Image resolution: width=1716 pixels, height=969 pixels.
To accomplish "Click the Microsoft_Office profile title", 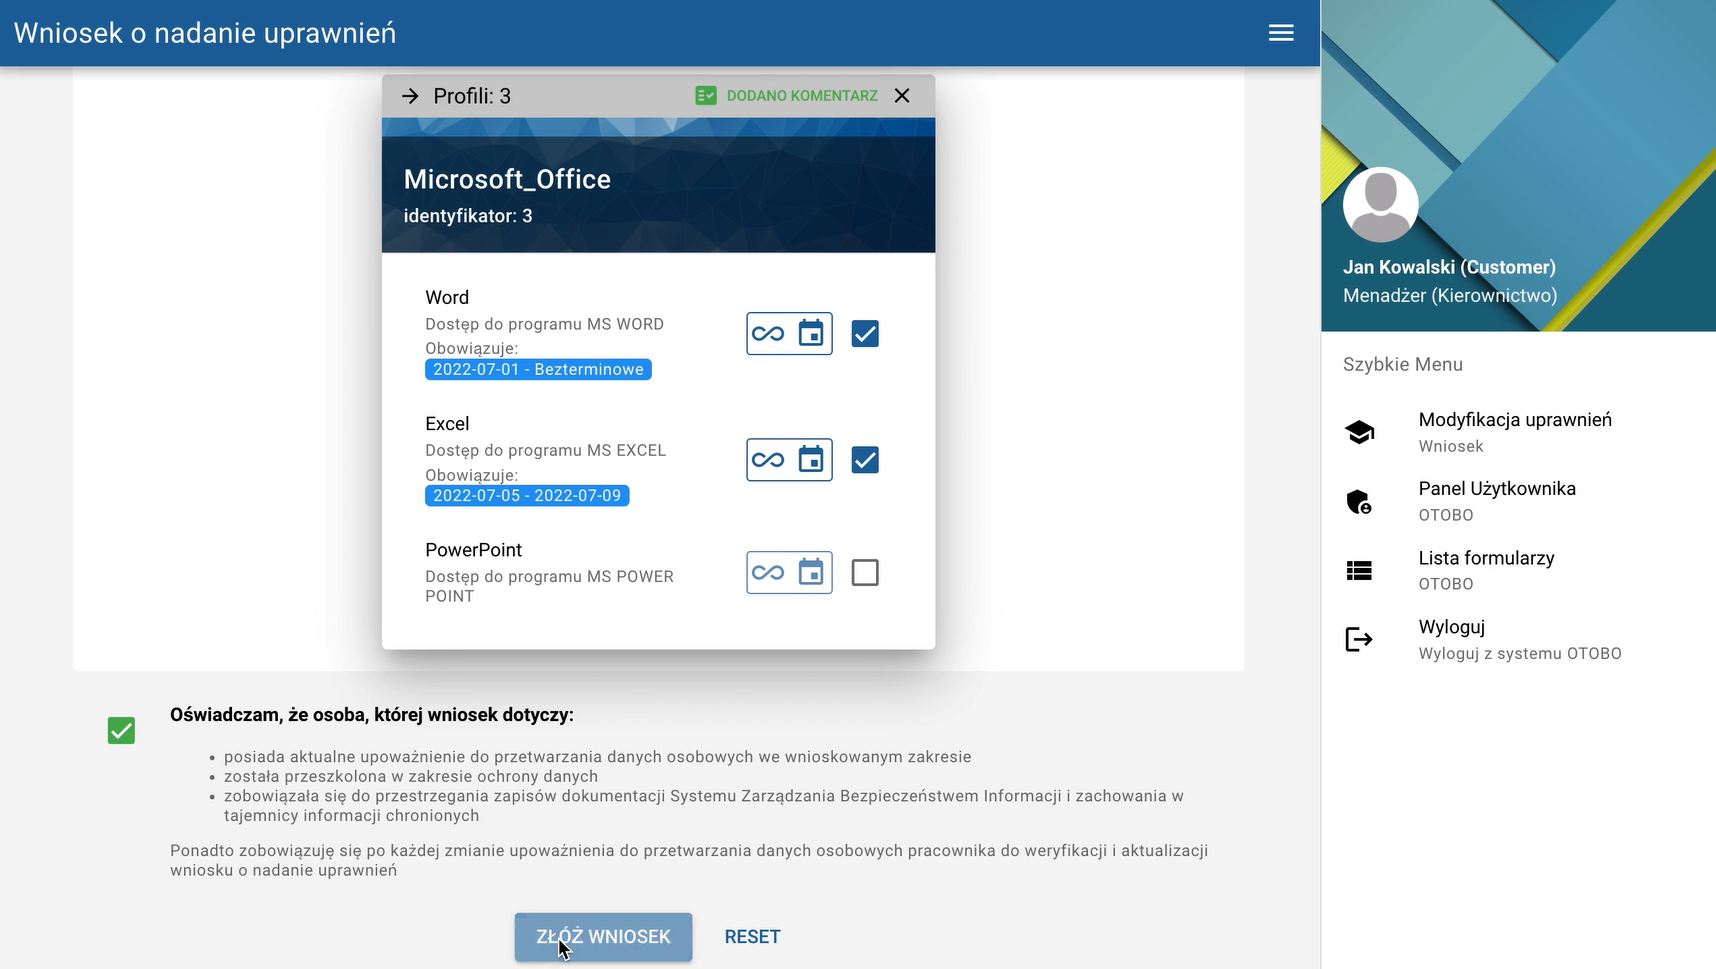I will (507, 179).
